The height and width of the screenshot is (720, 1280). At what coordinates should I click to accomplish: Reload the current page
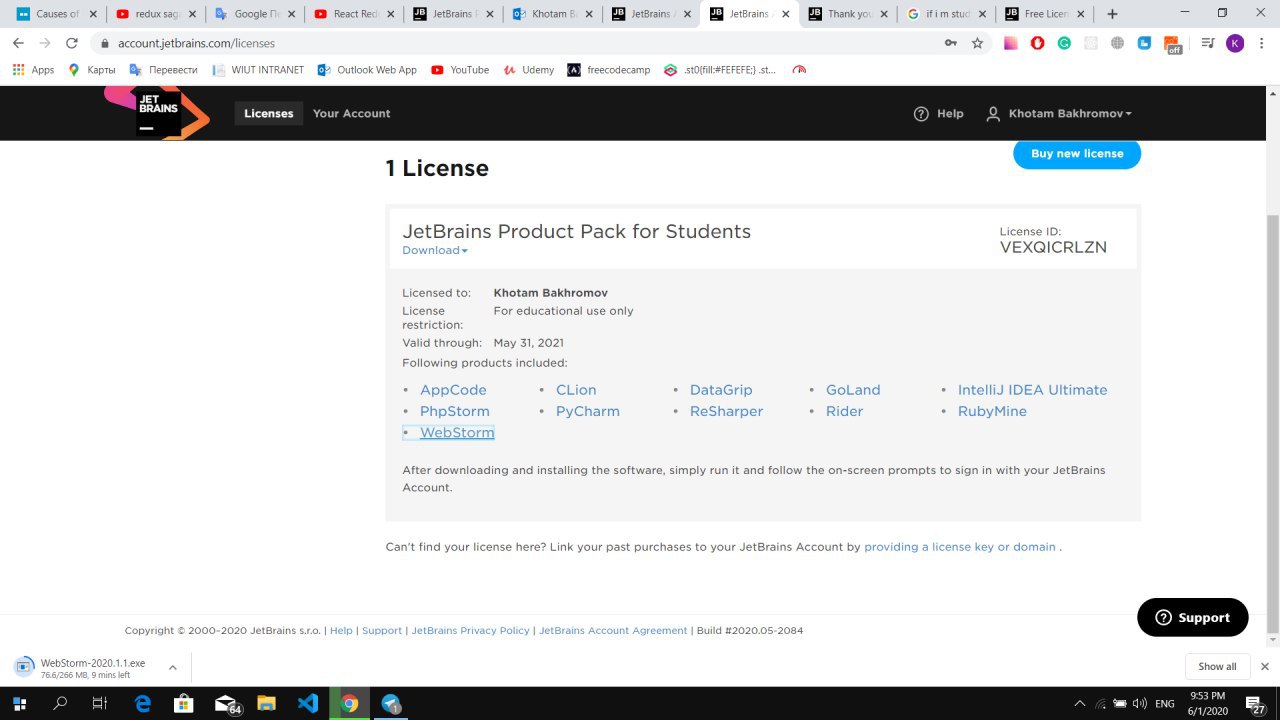pyautogui.click(x=72, y=43)
